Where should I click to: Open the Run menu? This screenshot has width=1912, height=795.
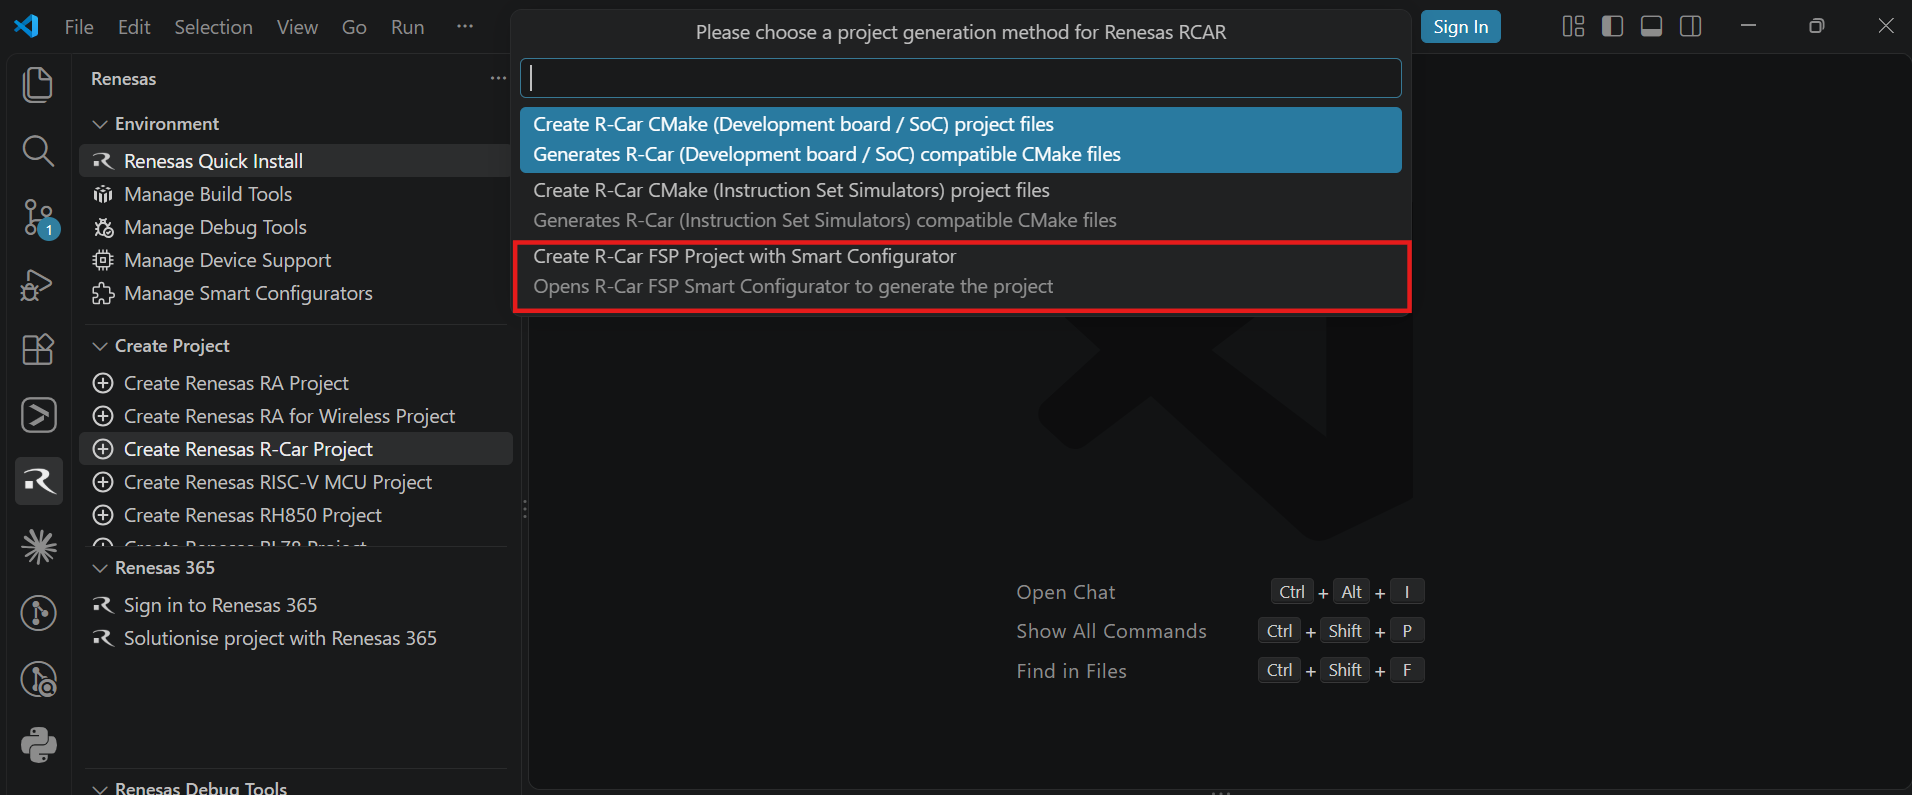[x=407, y=27]
